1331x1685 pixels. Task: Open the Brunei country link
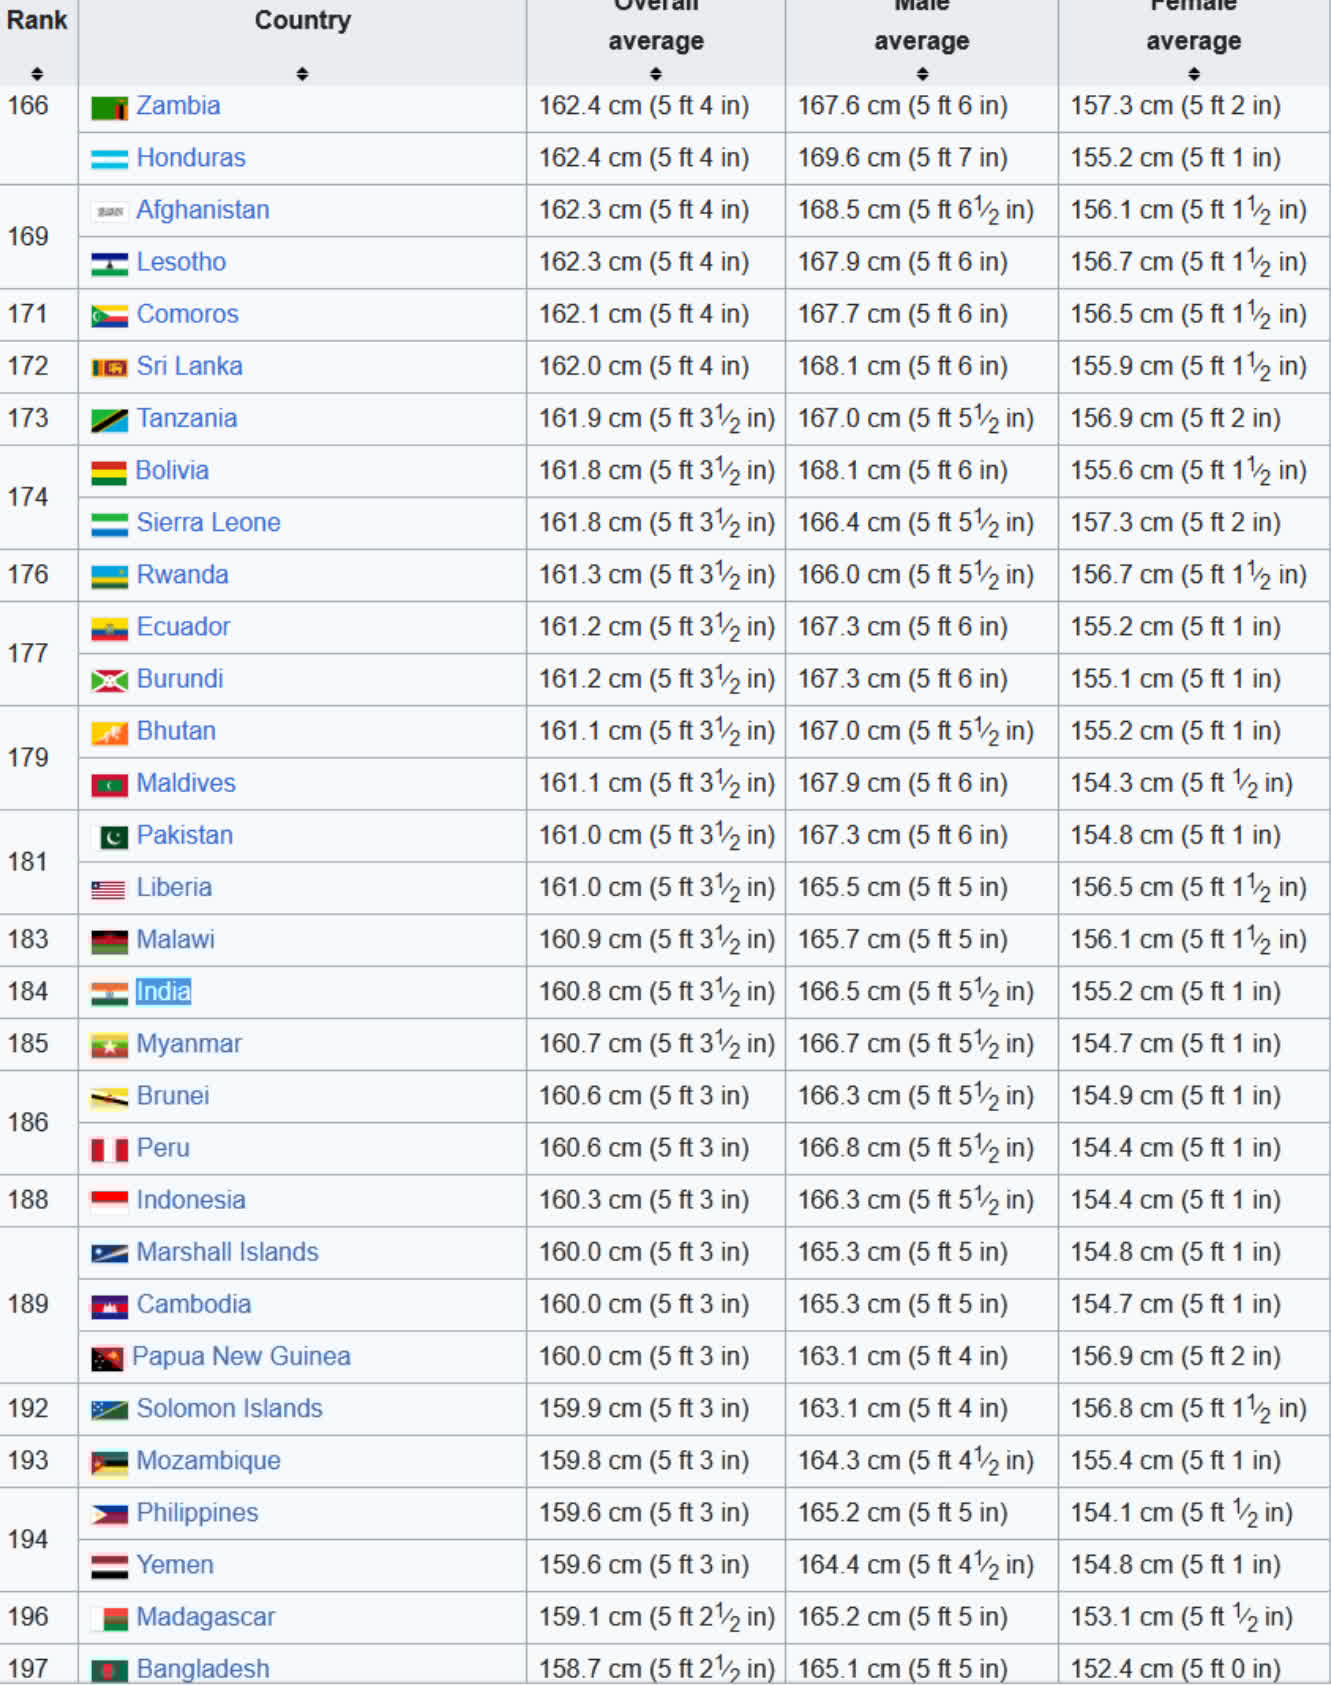pos(173,1095)
